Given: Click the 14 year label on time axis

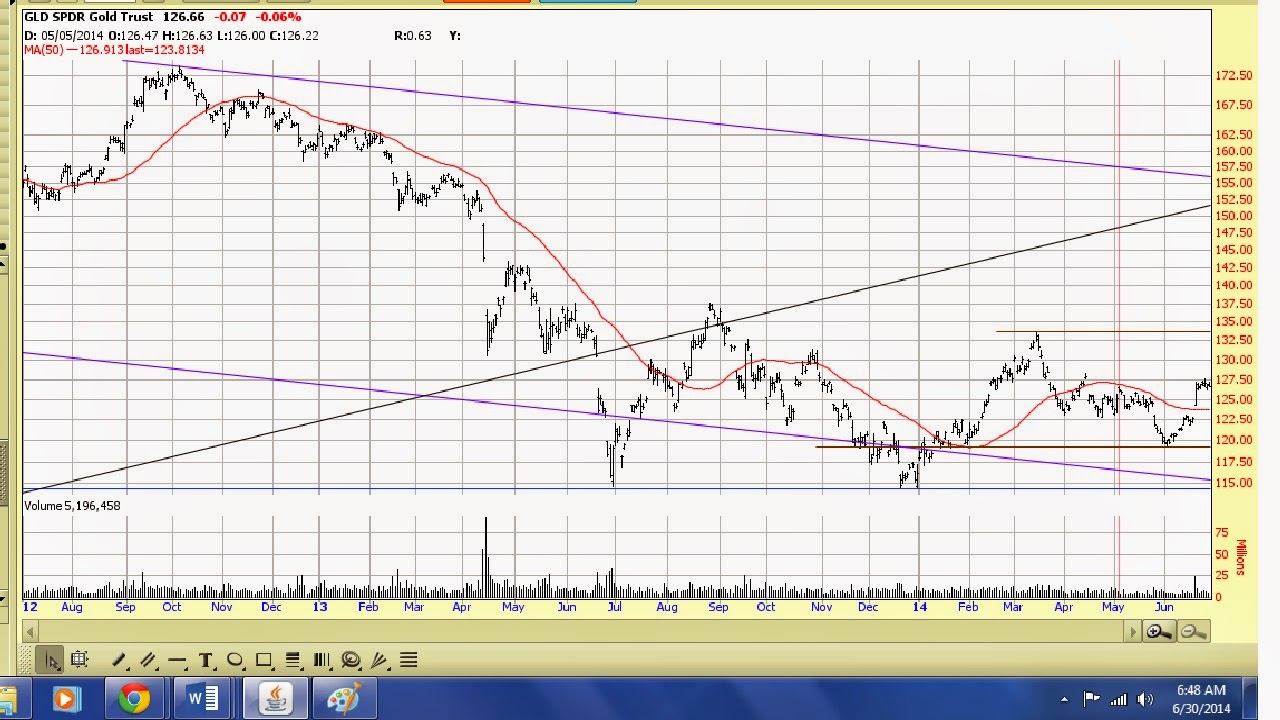Looking at the screenshot, I should 919,607.
